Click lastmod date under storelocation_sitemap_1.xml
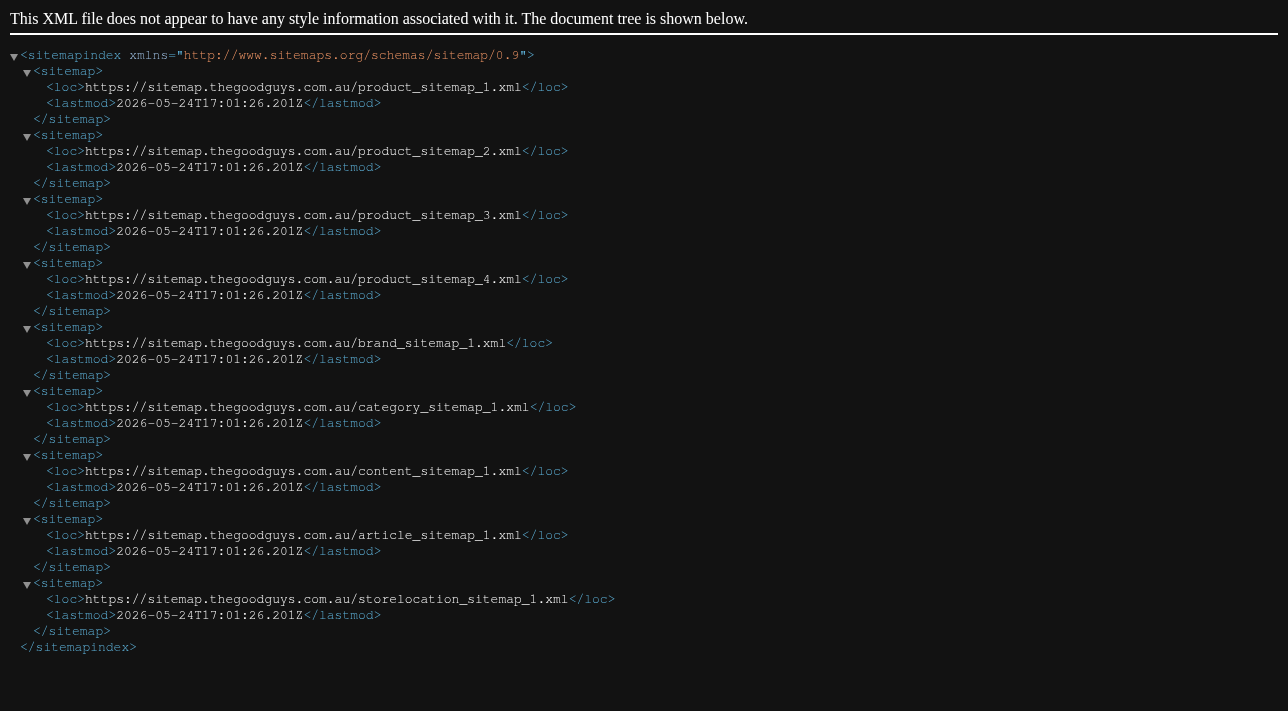 coord(209,616)
